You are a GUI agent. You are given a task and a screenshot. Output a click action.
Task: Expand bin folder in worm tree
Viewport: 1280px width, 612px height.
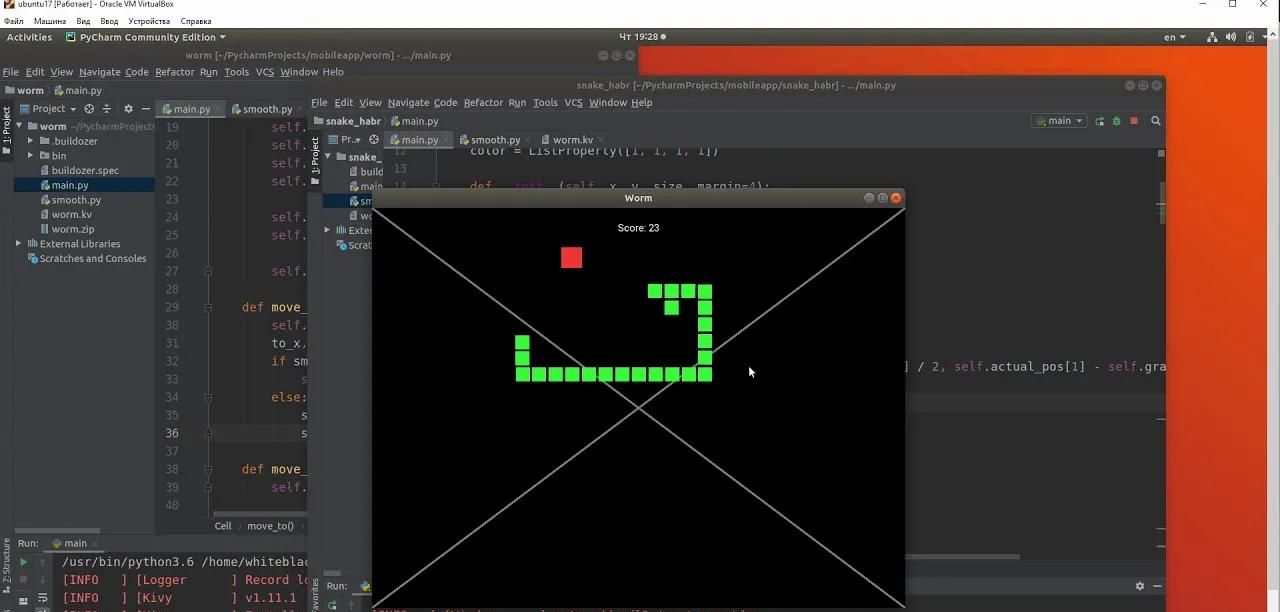(x=31, y=156)
